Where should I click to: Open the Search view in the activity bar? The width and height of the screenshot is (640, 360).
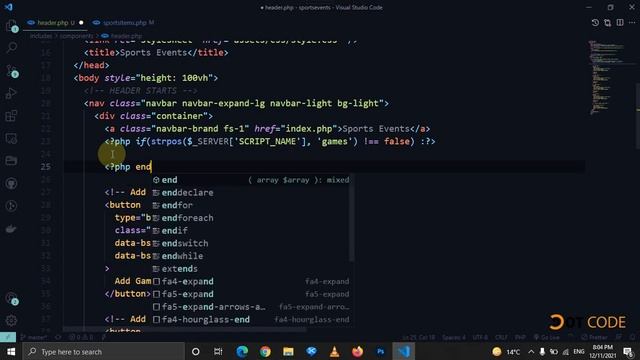point(11,47)
